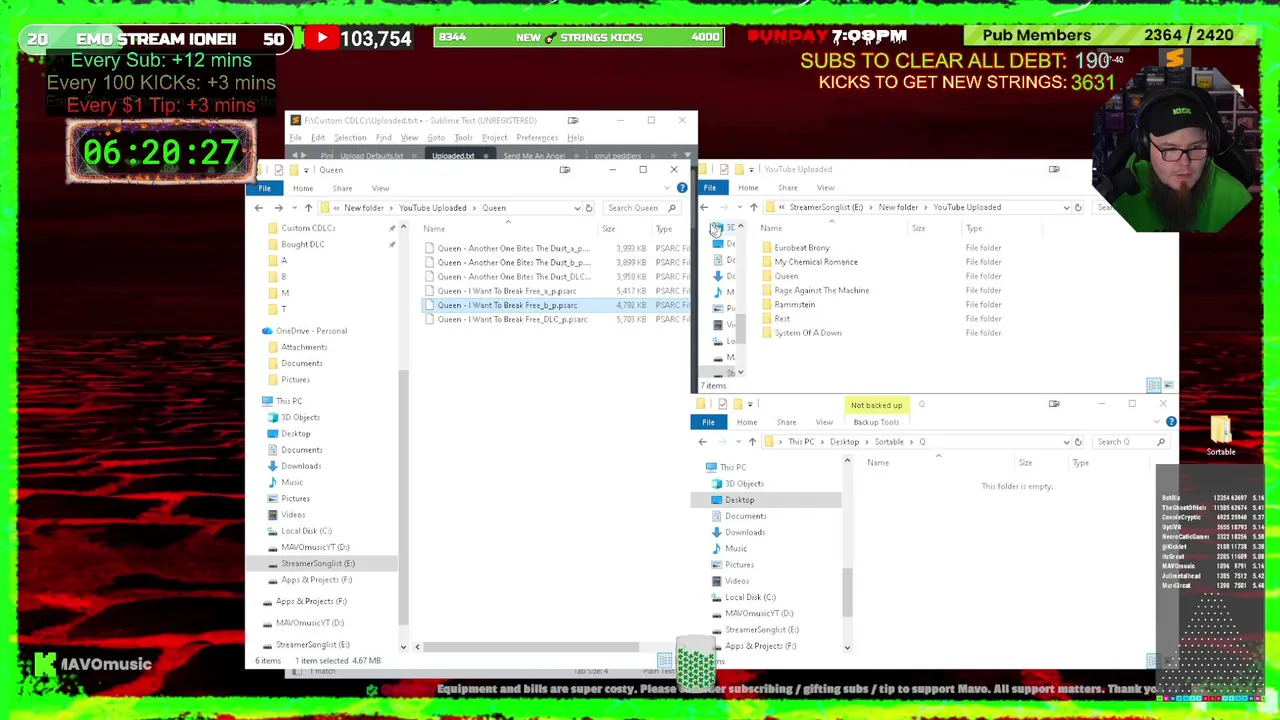Click the Back arrow in Queen window
The width and height of the screenshot is (1280, 720).
coord(259,208)
